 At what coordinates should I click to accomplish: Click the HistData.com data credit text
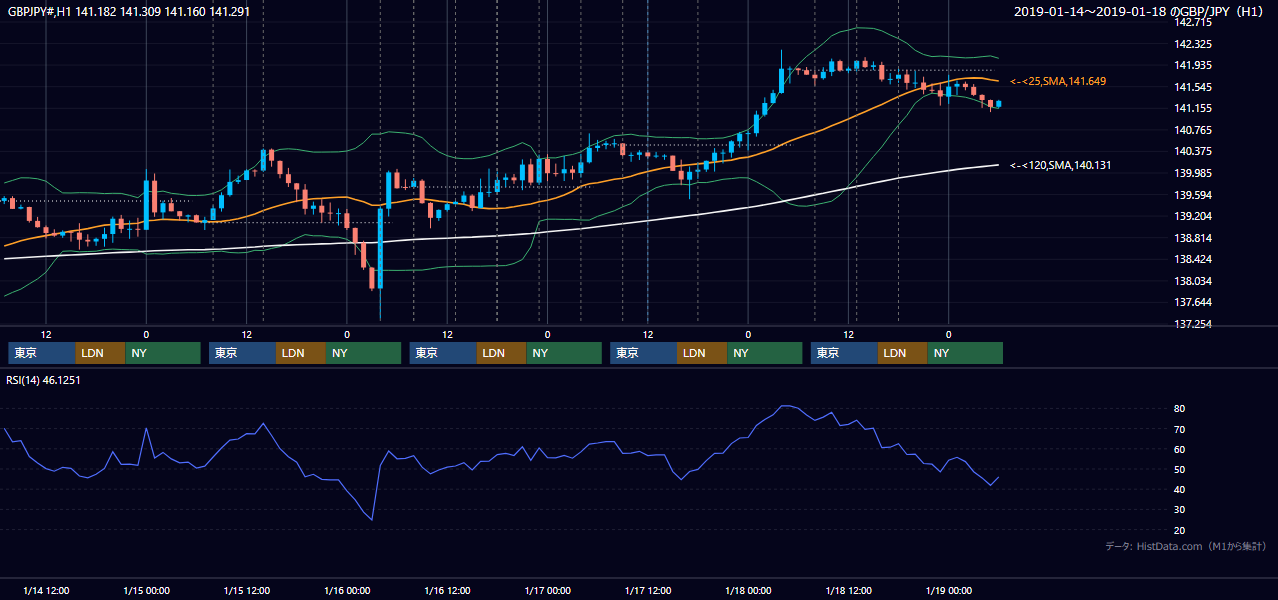(1186, 546)
